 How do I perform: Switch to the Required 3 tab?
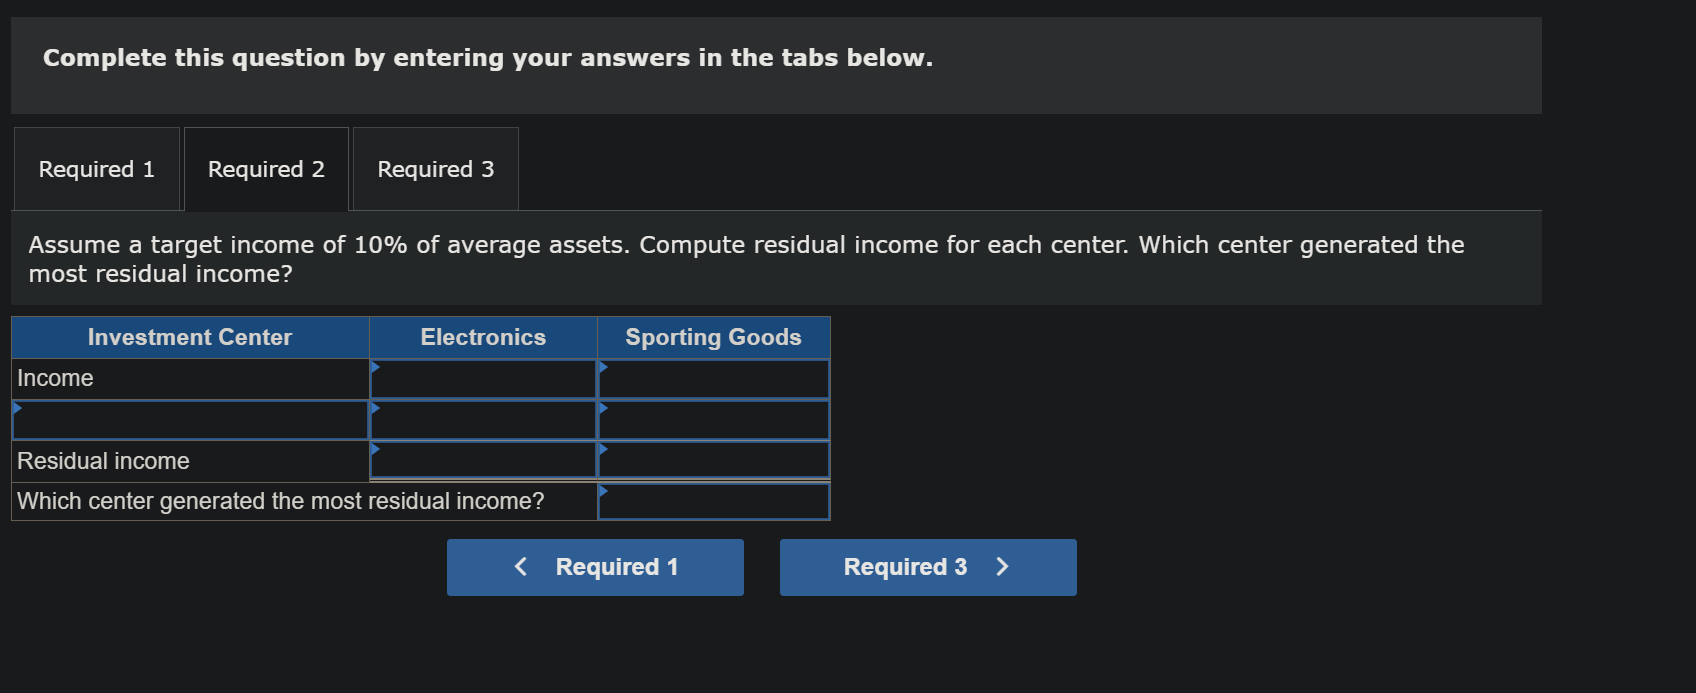coord(435,169)
